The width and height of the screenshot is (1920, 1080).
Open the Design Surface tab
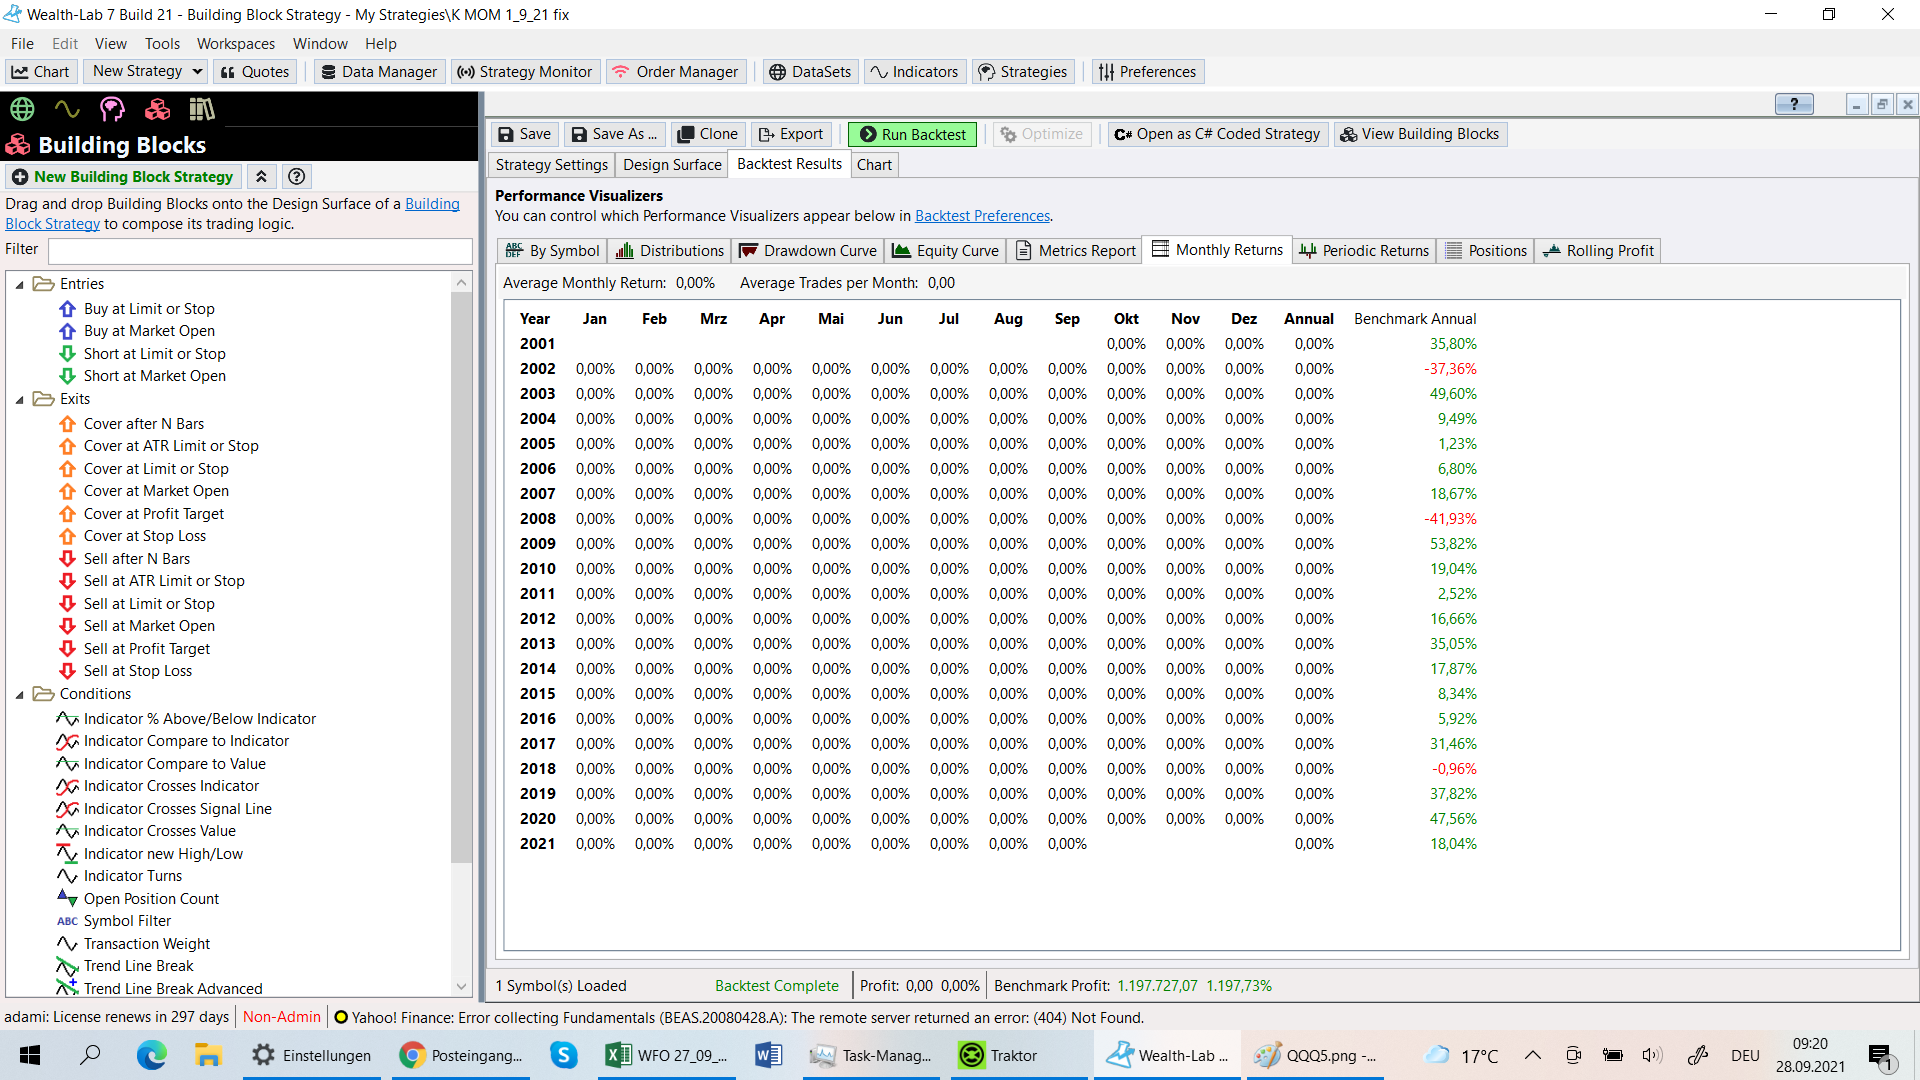(672, 165)
